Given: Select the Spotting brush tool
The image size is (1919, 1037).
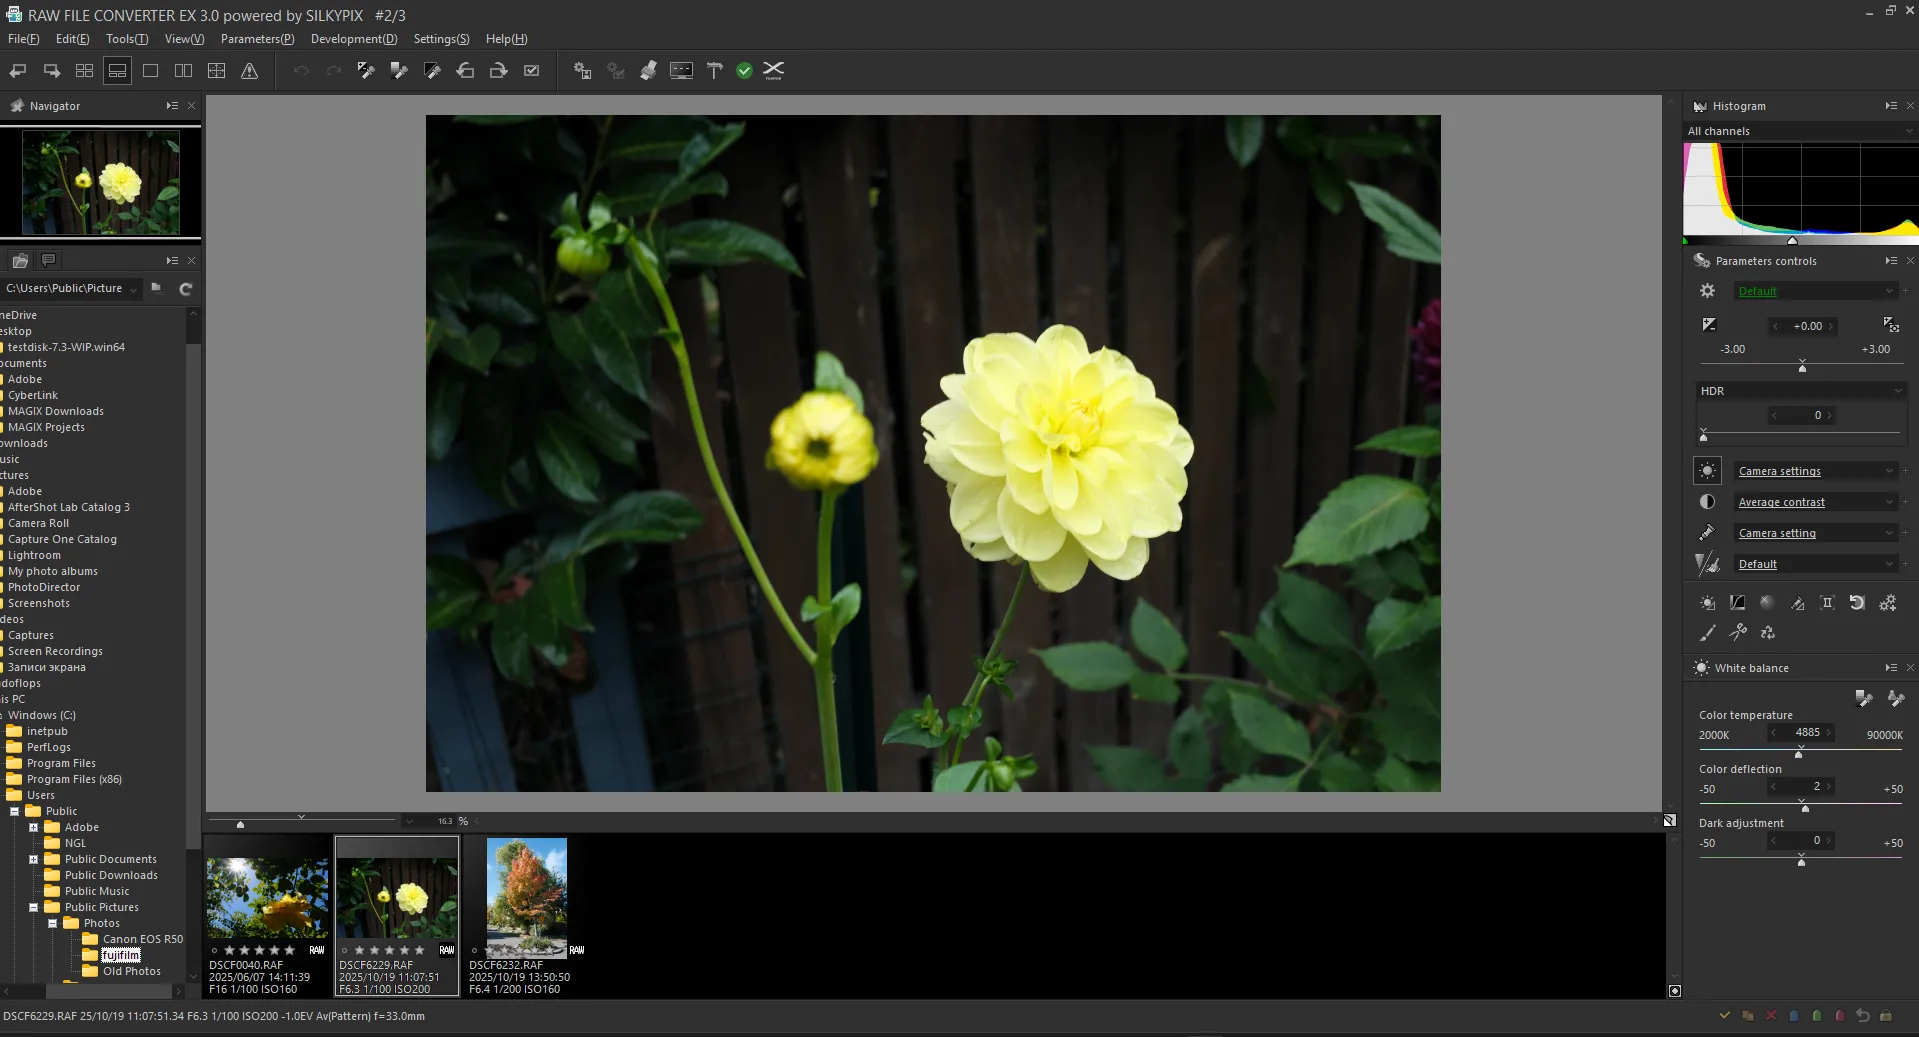Looking at the screenshot, I should click(1708, 632).
